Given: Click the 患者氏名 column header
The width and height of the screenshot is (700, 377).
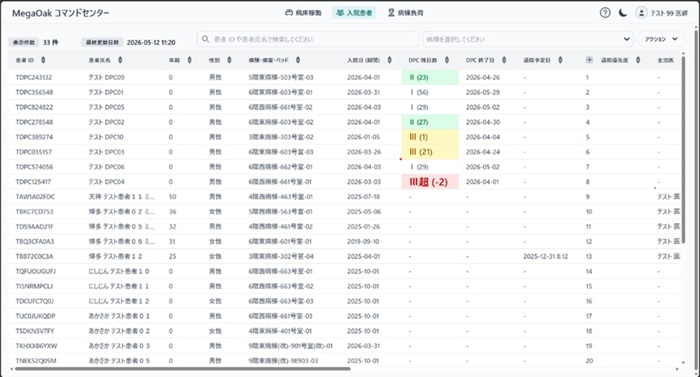Looking at the screenshot, I should tap(99, 60).
